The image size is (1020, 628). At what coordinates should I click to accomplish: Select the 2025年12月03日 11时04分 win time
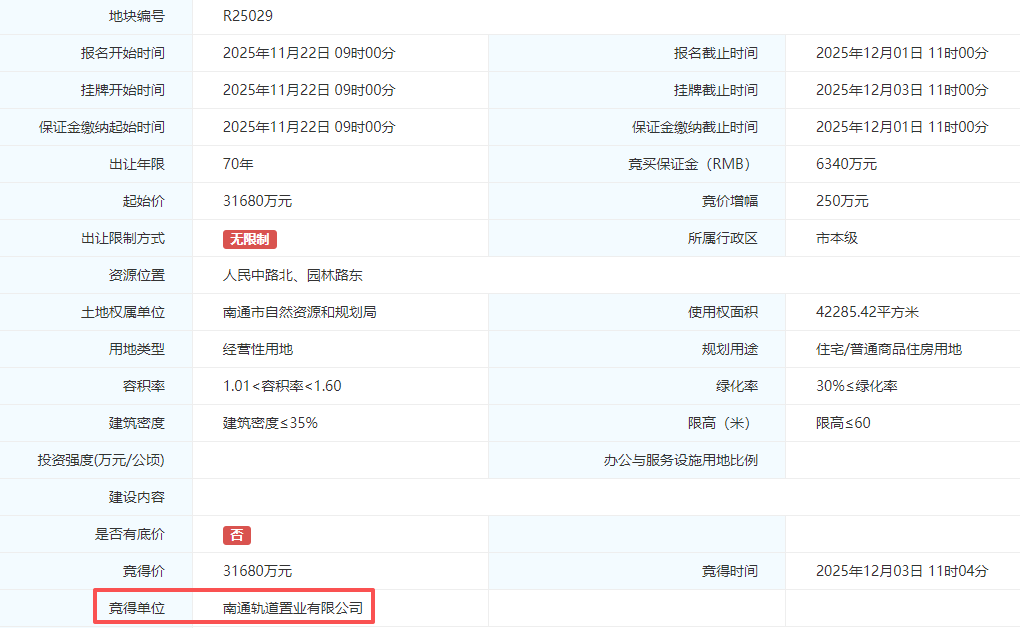[901, 571]
